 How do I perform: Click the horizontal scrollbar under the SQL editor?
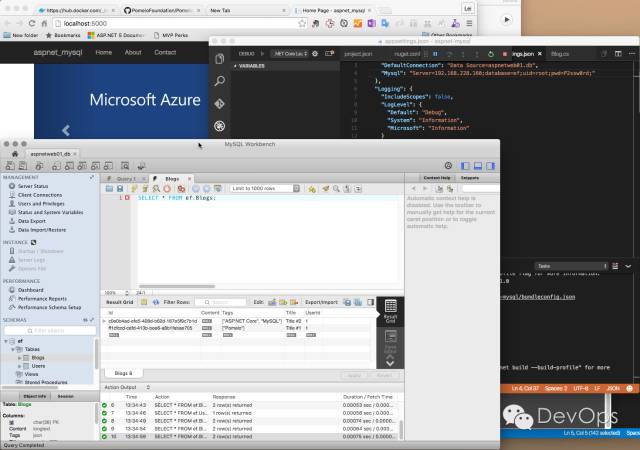(x=177, y=286)
